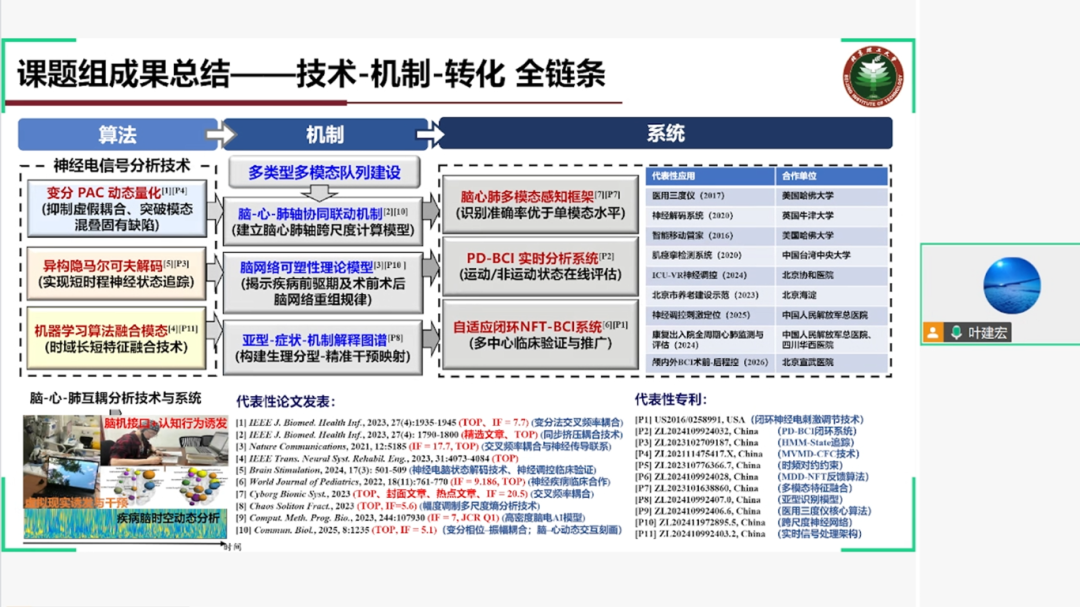The height and width of the screenshot is (607, 1080).
Task: Click the 中国台湾中央大学 table cell
Action: 832,255
